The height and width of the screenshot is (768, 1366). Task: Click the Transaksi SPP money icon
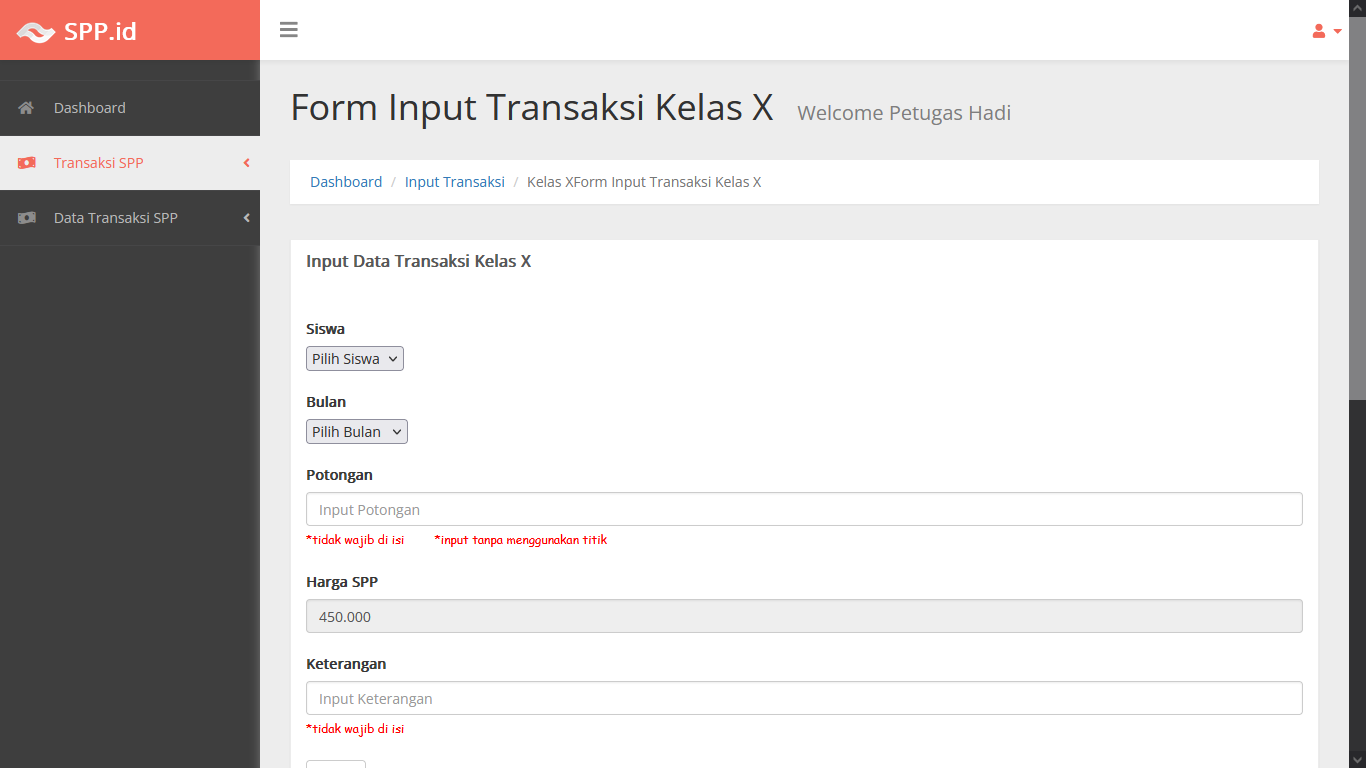26,163
